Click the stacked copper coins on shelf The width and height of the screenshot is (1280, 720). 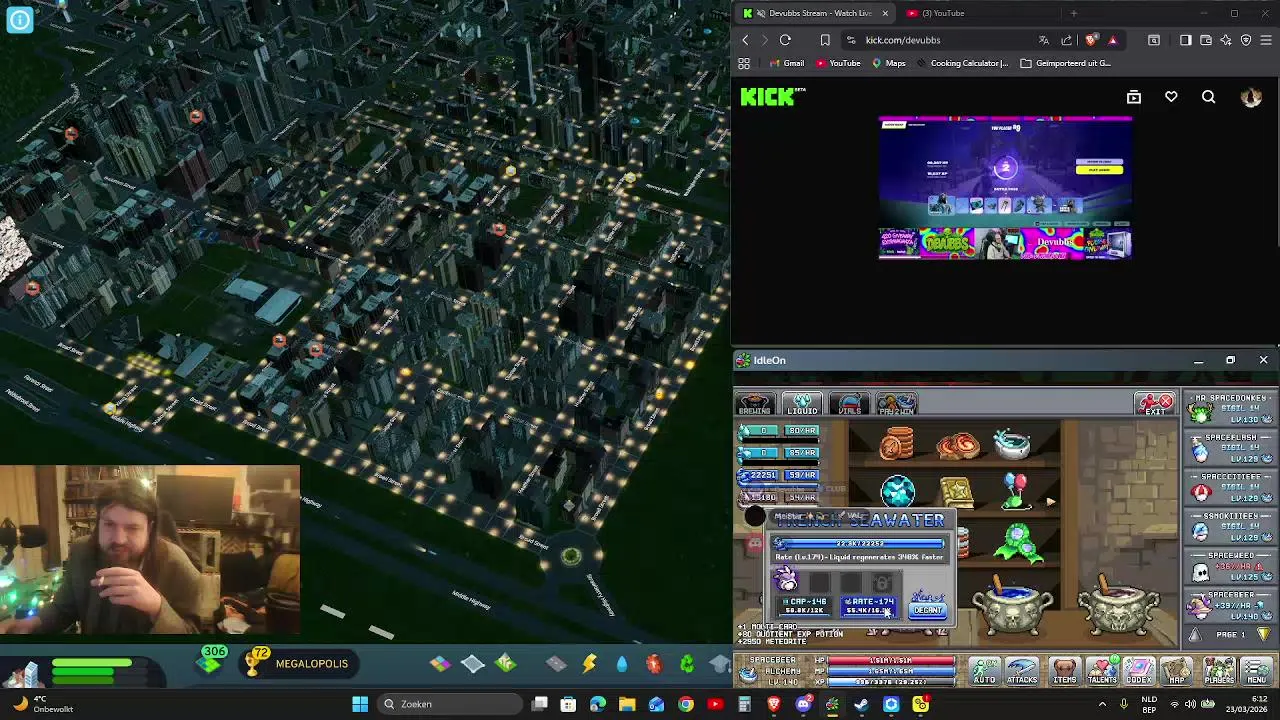click(897, 443)
